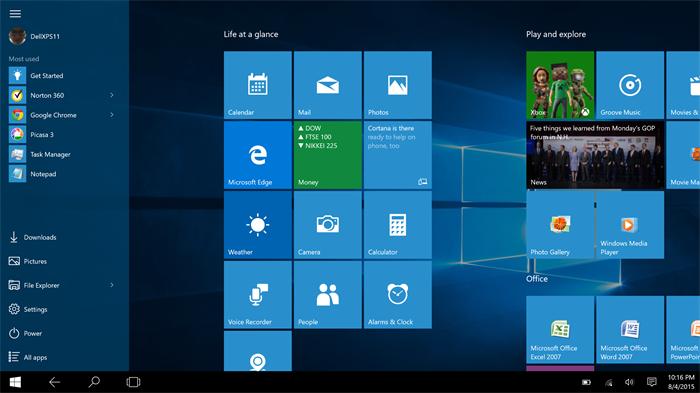Open the network icon in system tray
The image size is (700, 393).
click(x=608, y=382)
